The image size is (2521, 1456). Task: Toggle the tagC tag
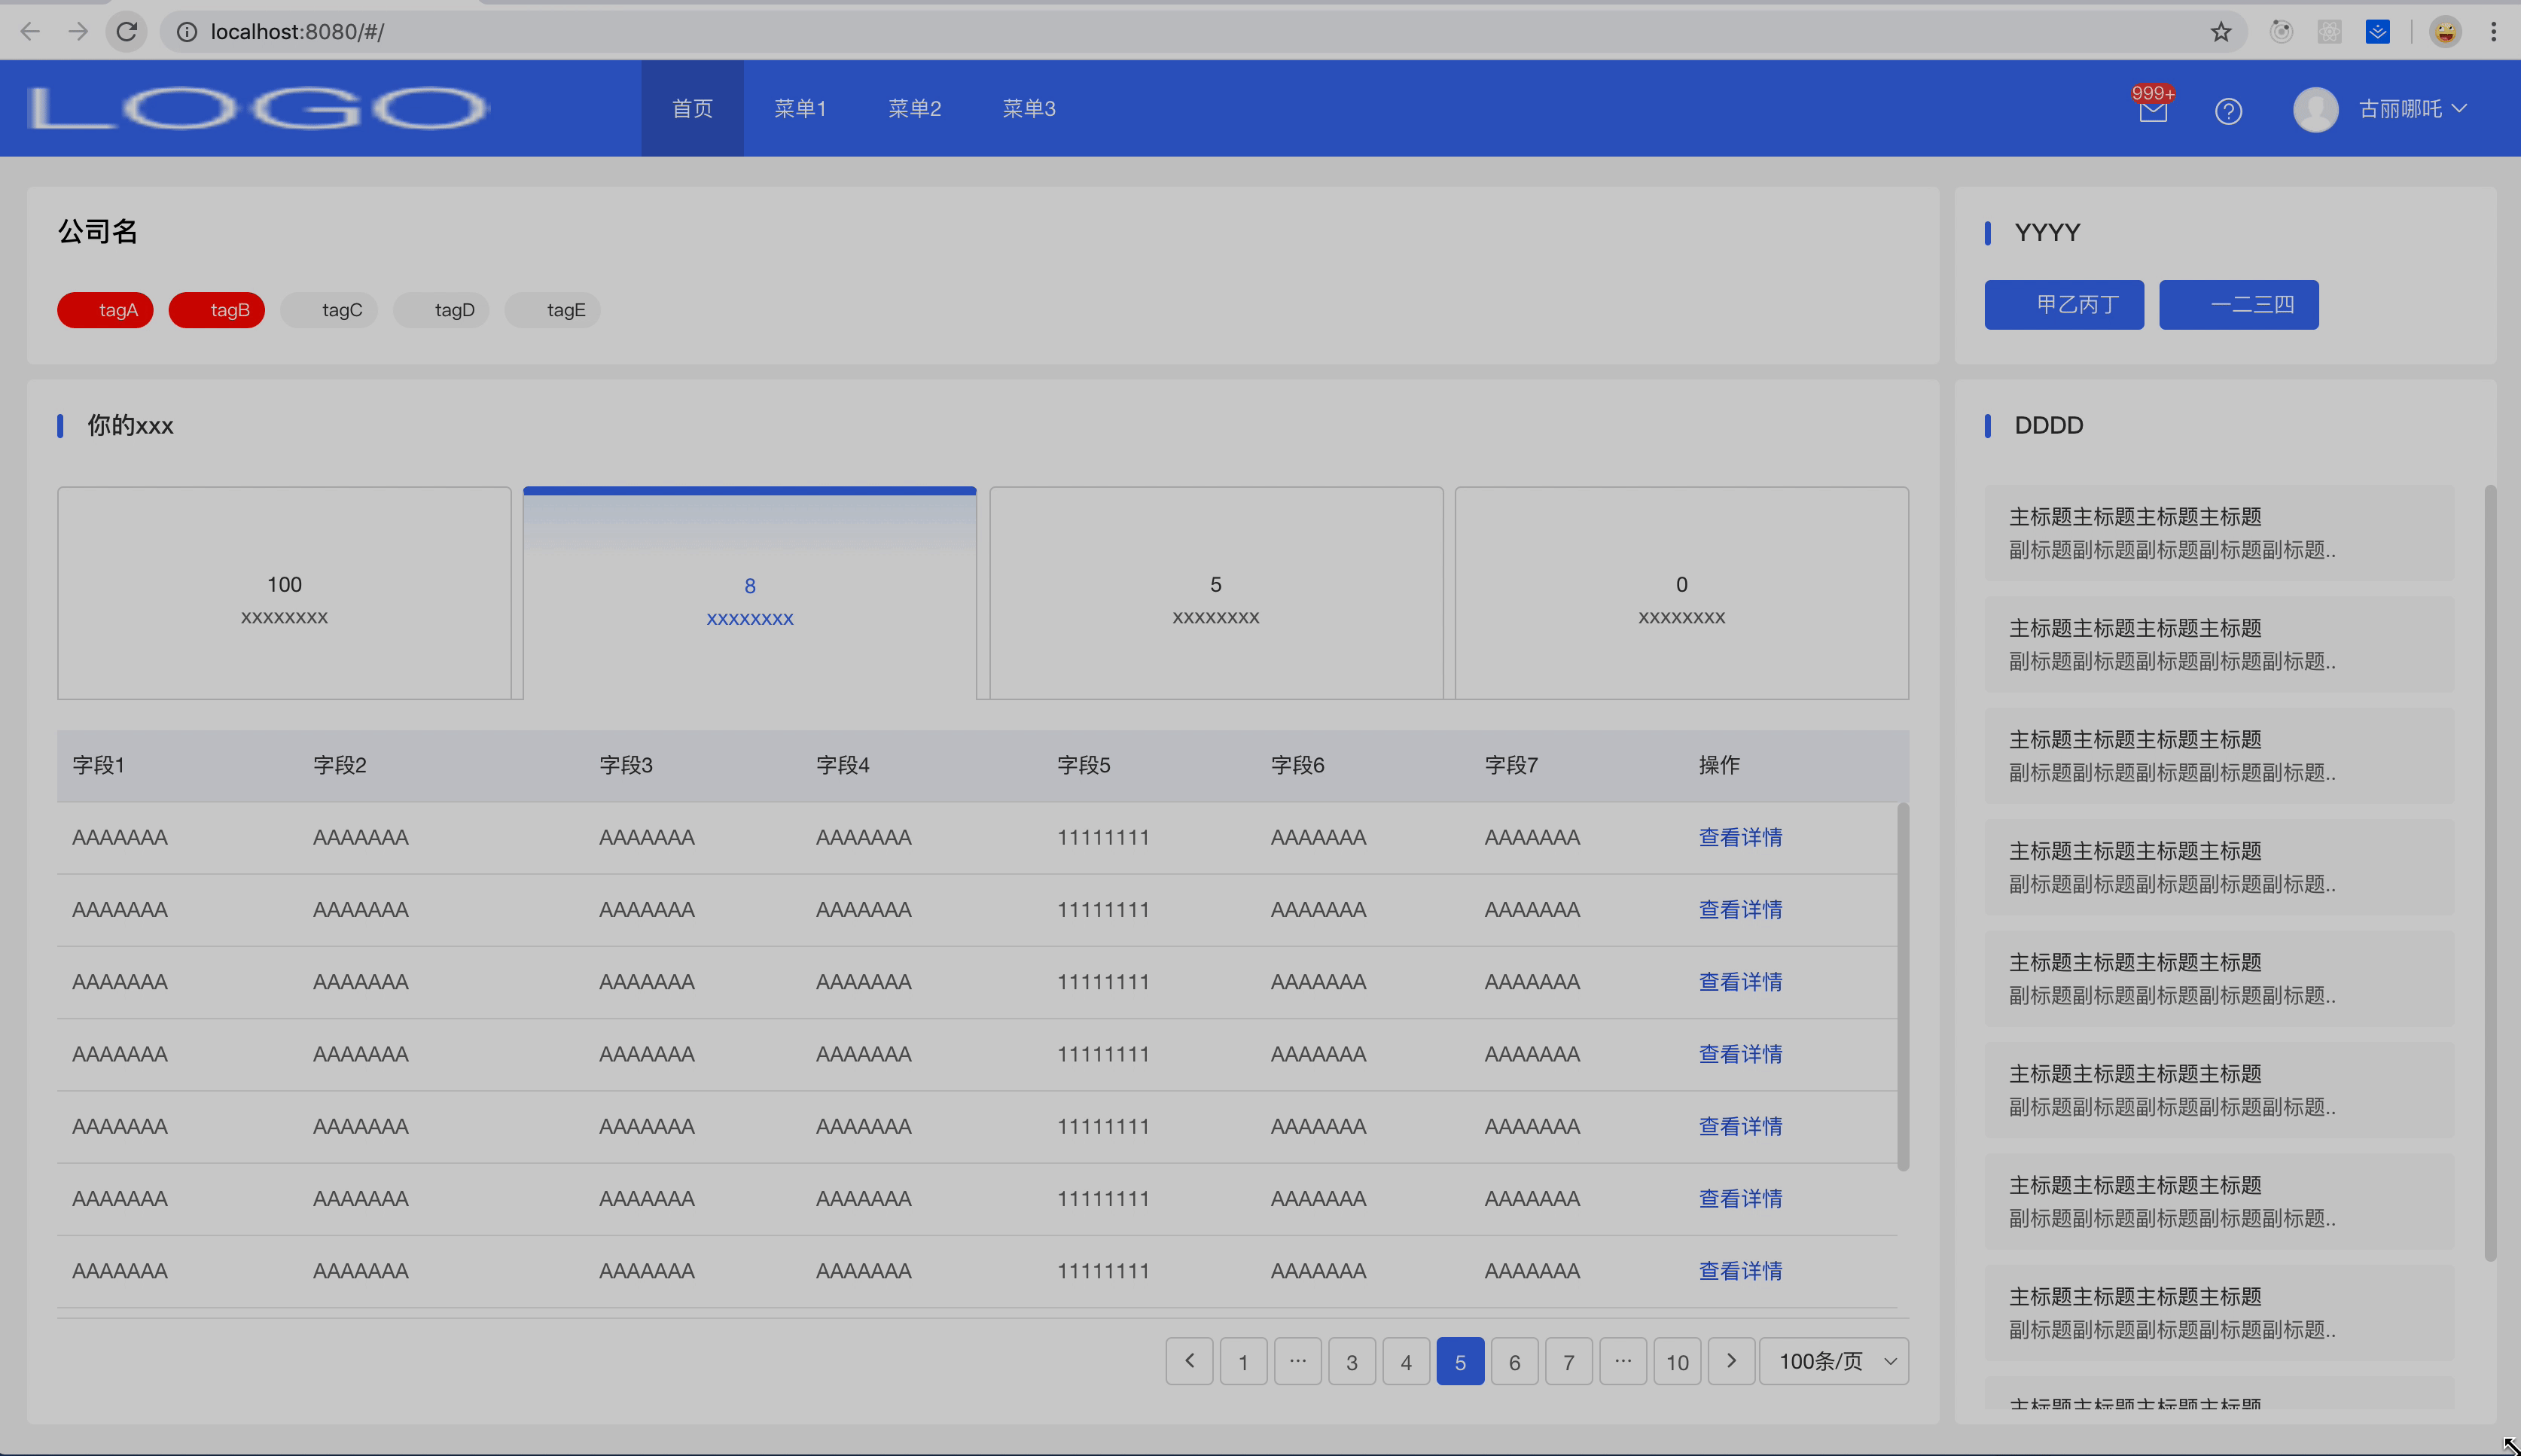pos(329,310)
